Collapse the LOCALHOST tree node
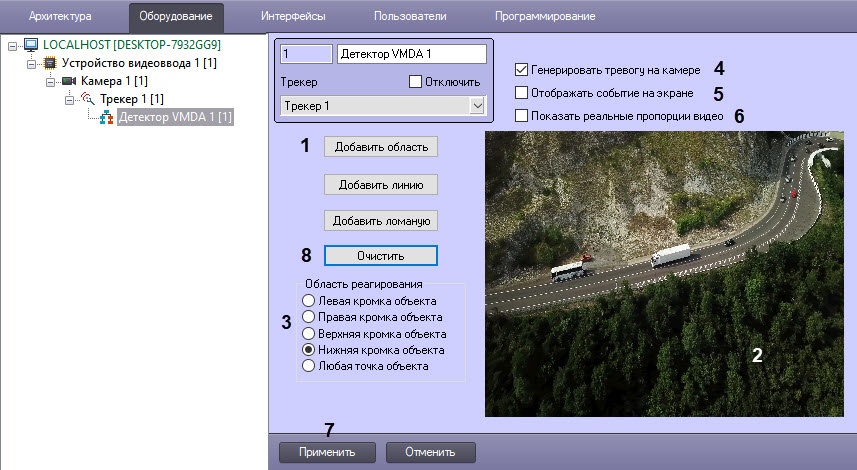The image size is (857, 470). point(13,46)
